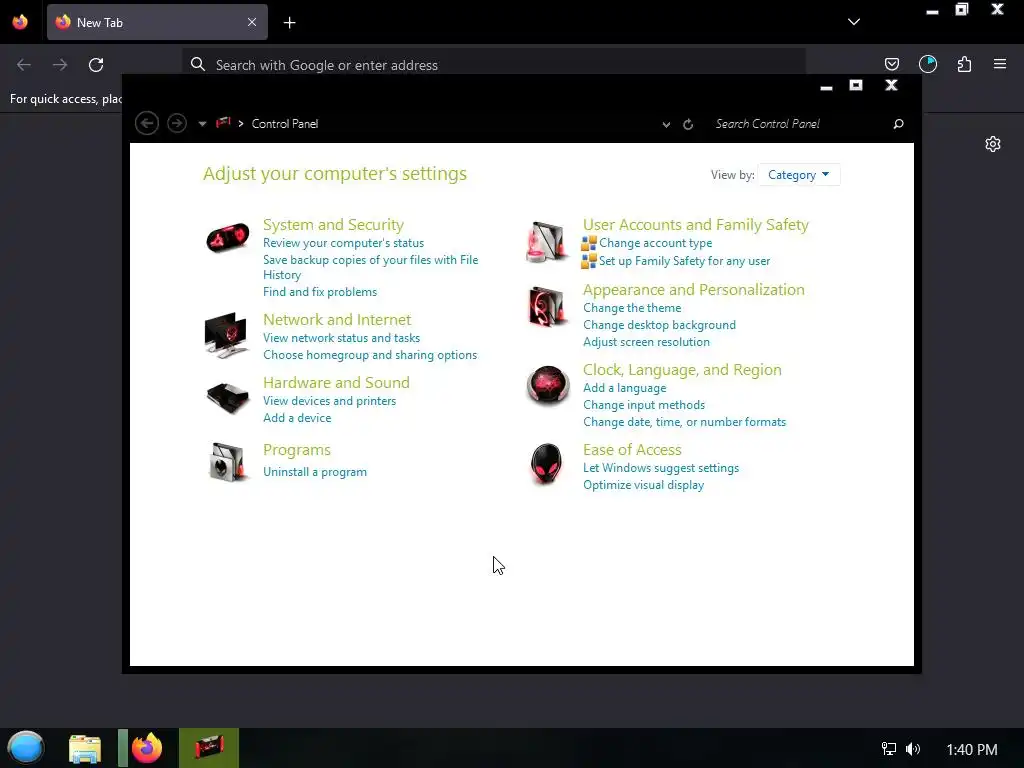This screenshot has height=768, width=1024.
Task: Open a new Firefox tab with plus button
Action: pos(289,23)
